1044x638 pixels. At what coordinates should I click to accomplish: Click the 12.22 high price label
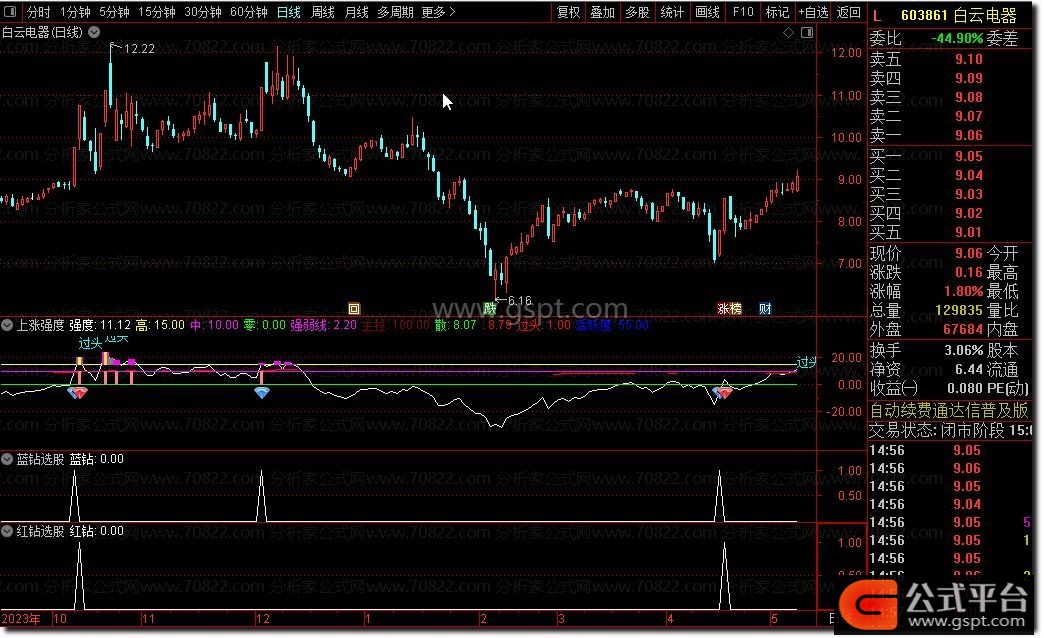(139, 49)
